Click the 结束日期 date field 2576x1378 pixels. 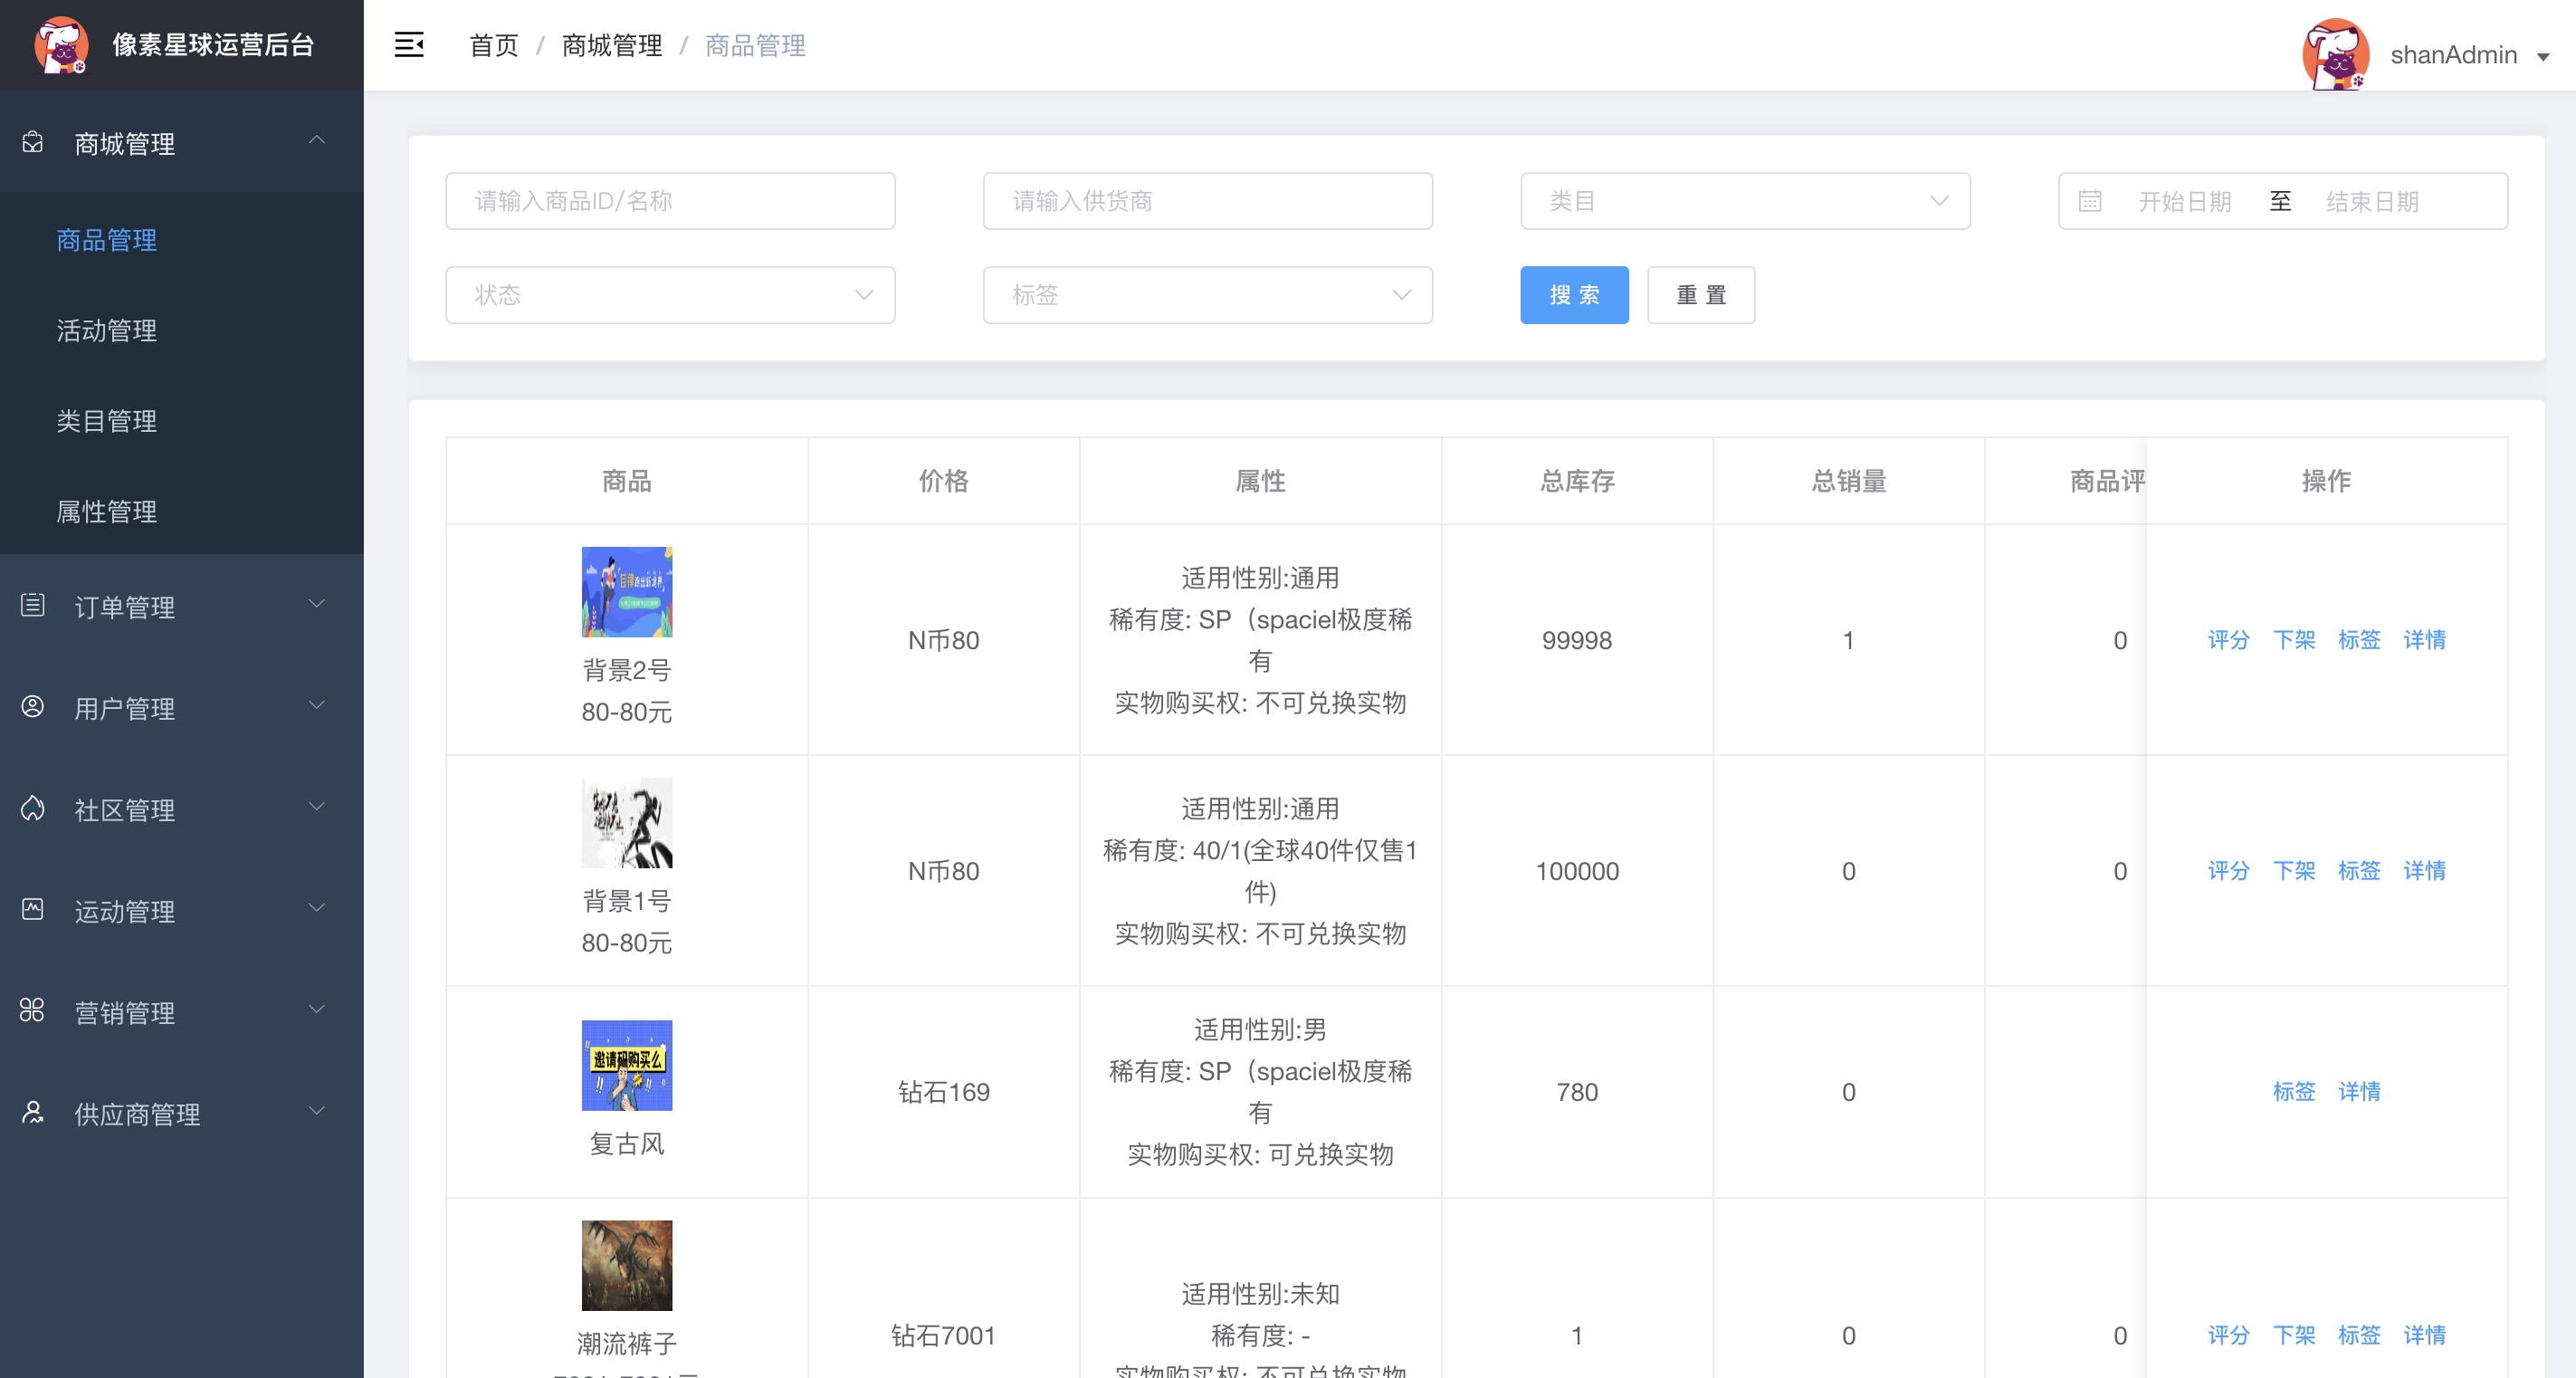click(x=2372, y=201)
